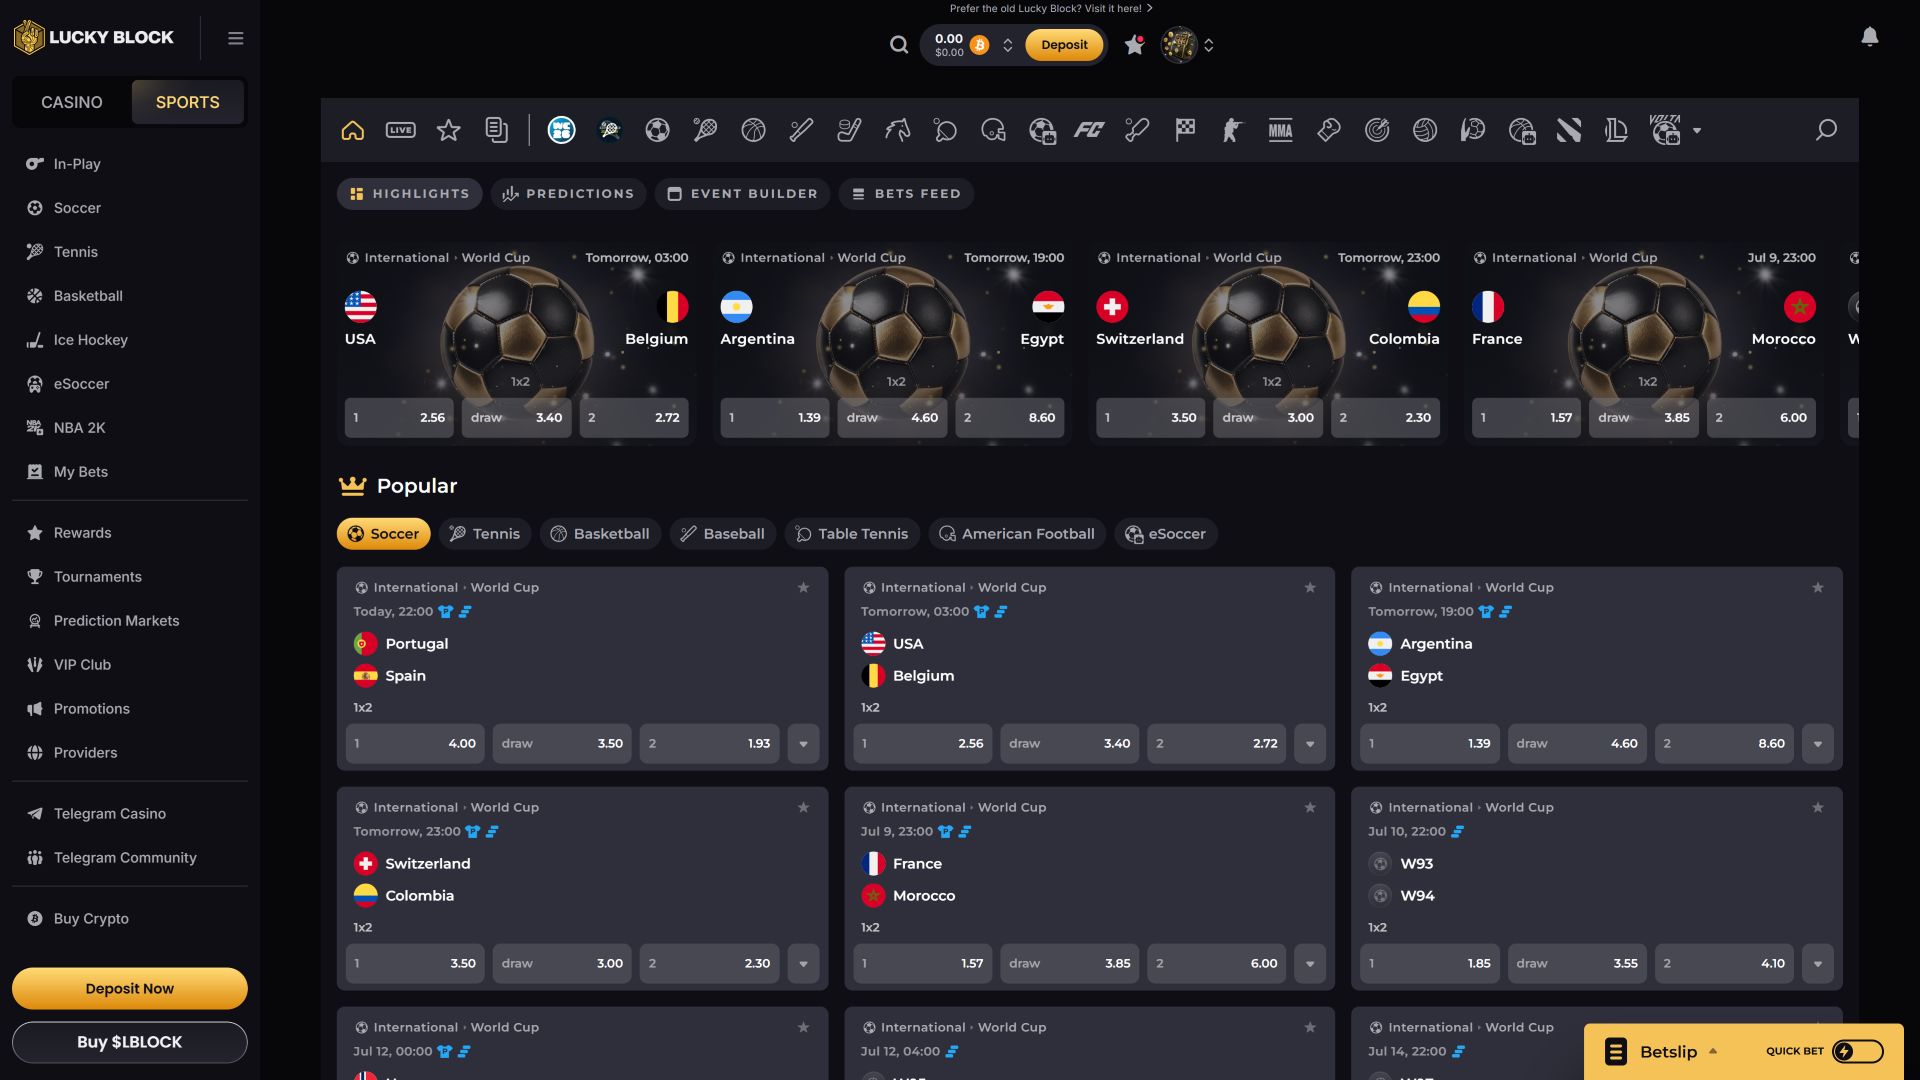Open the rewards star icon in header
This screenshot has width=1920, height=1080.
[x=1134, y=45]
